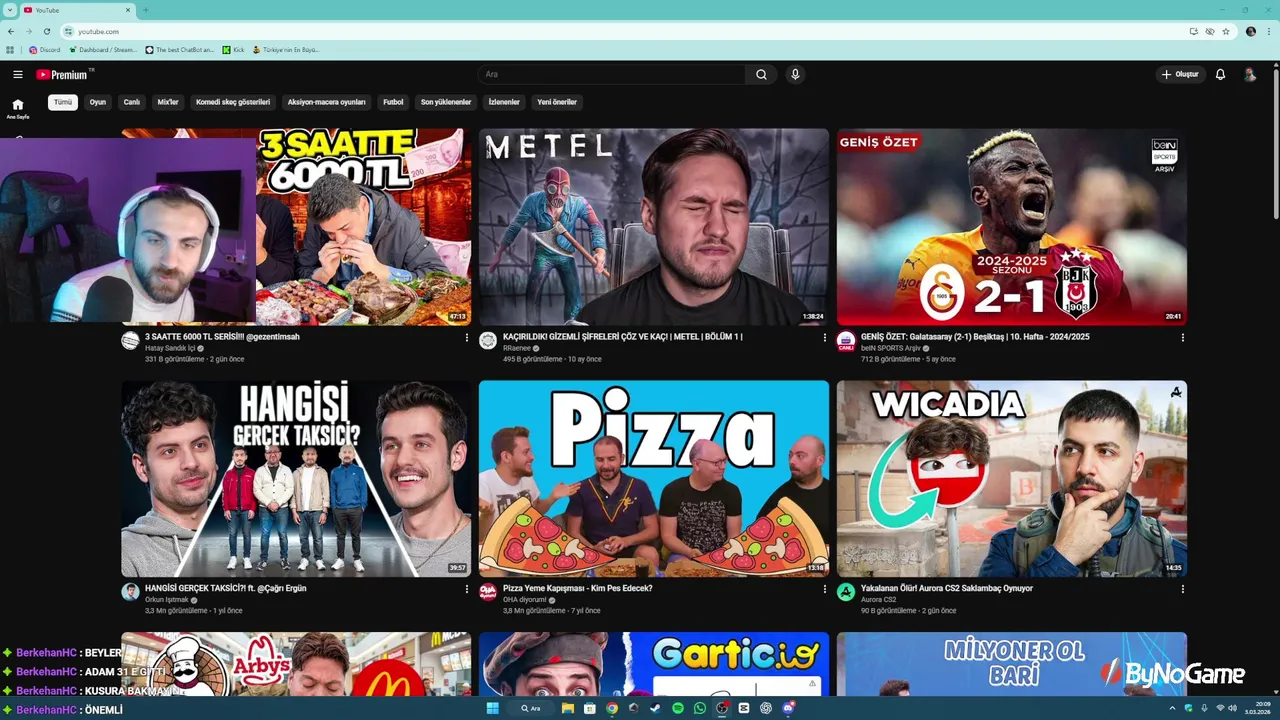Open ChatGPT from the taskbar

[766, 708]
